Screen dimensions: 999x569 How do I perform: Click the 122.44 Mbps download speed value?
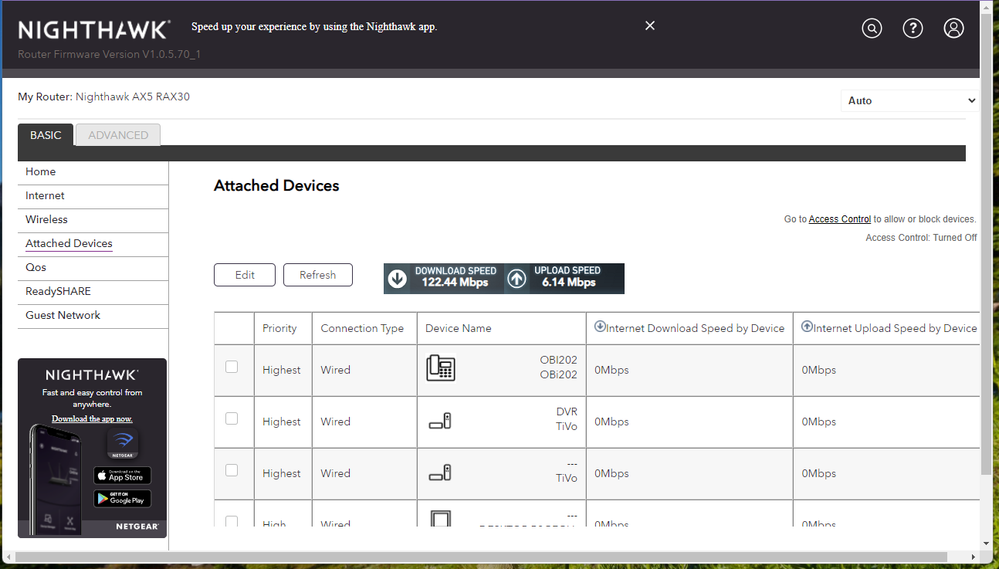pyautogui.click(x=455, y=282)
